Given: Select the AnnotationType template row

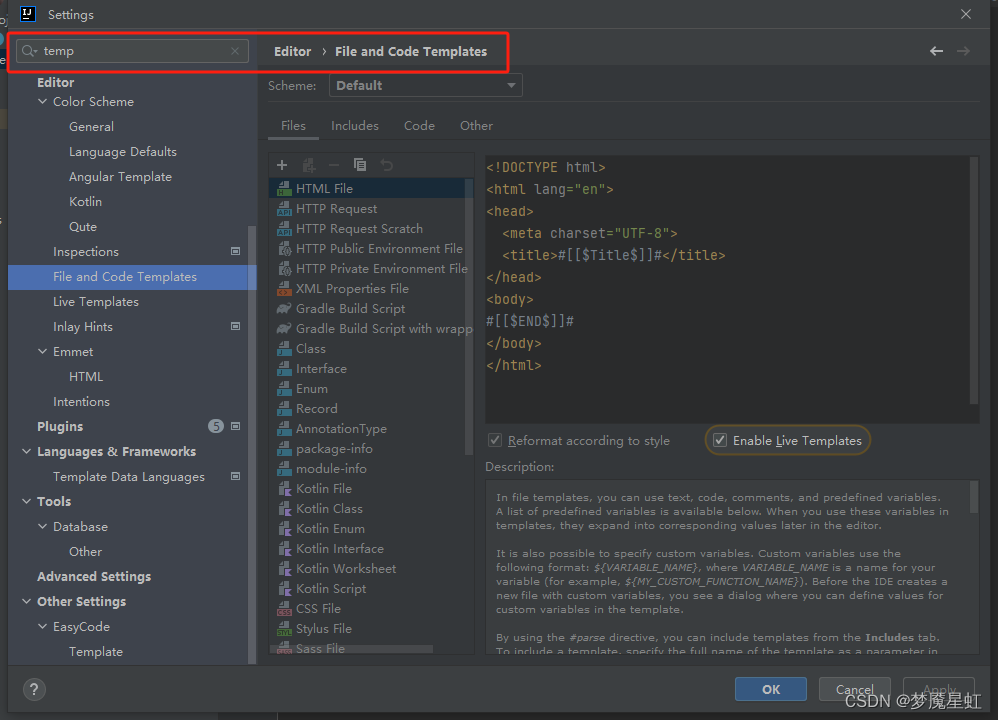Looking at the screenshot, I should click(371, 428).
